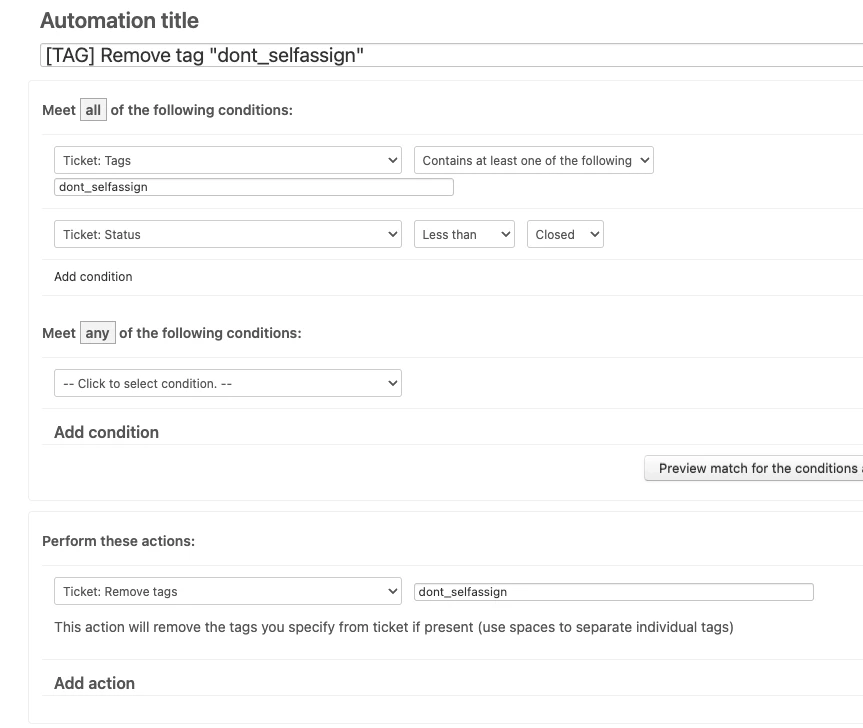Viewport: 863px width, 728px height.
Task: Click the "of the following conditions:" text after "all"
Action: point(202,110)
